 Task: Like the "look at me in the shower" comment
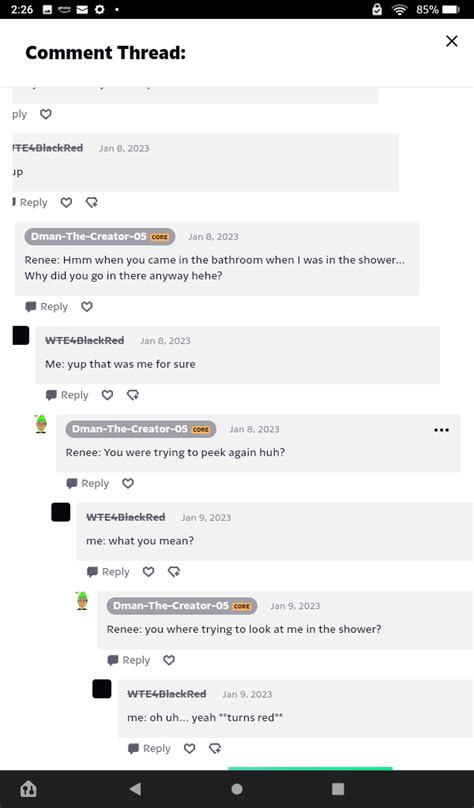tap(169, 660)
